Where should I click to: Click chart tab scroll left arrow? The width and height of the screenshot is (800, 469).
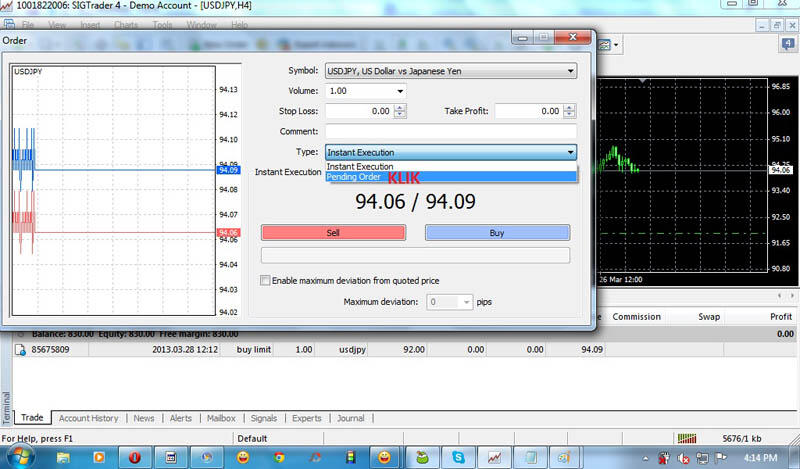click(779, 295)
